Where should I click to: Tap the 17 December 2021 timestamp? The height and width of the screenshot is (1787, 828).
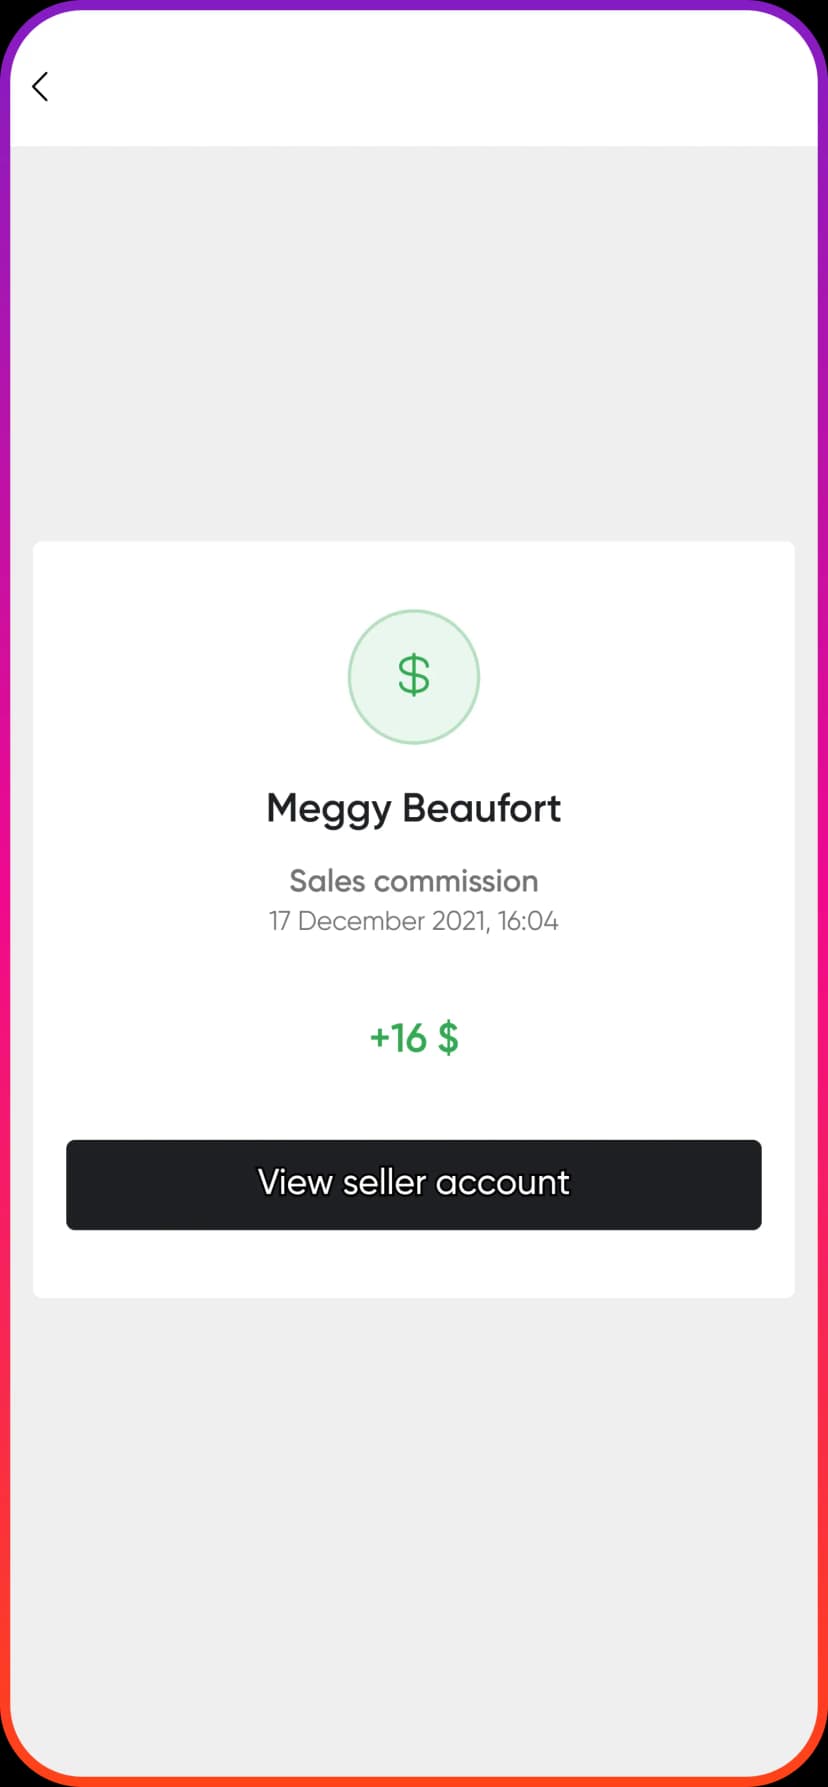pos(414,921)
